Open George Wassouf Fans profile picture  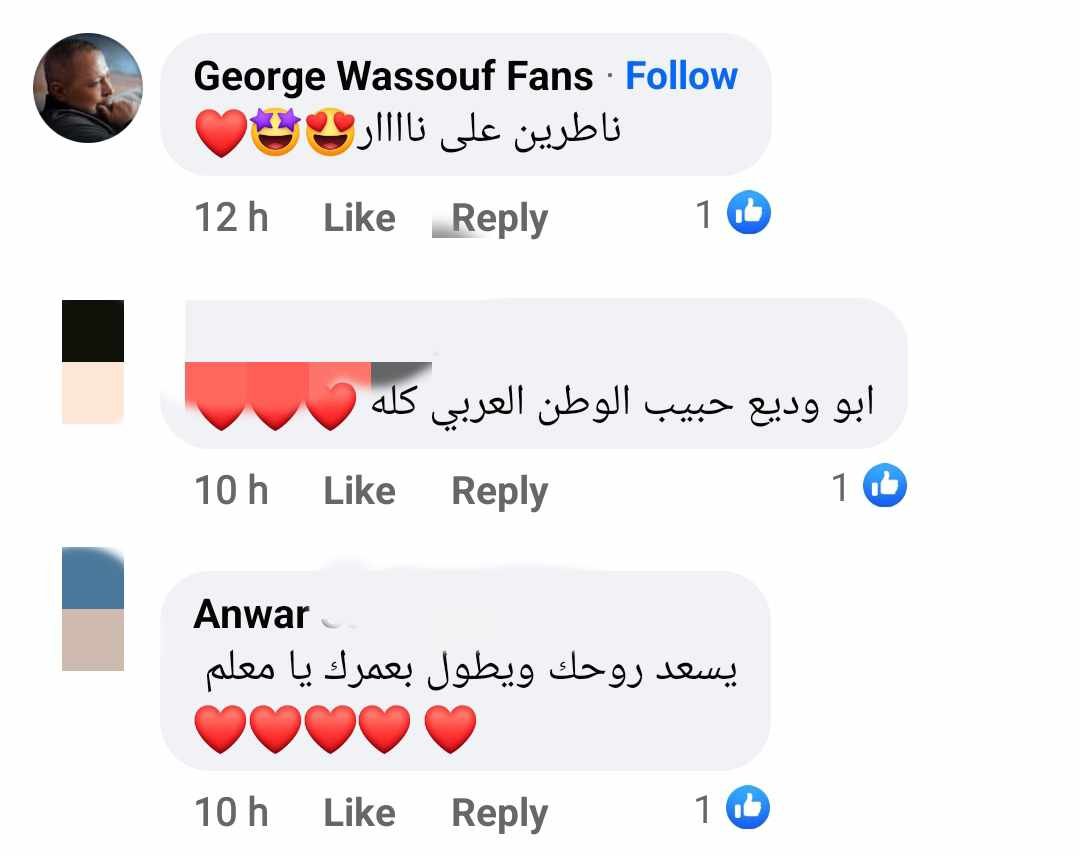(88, 88)
